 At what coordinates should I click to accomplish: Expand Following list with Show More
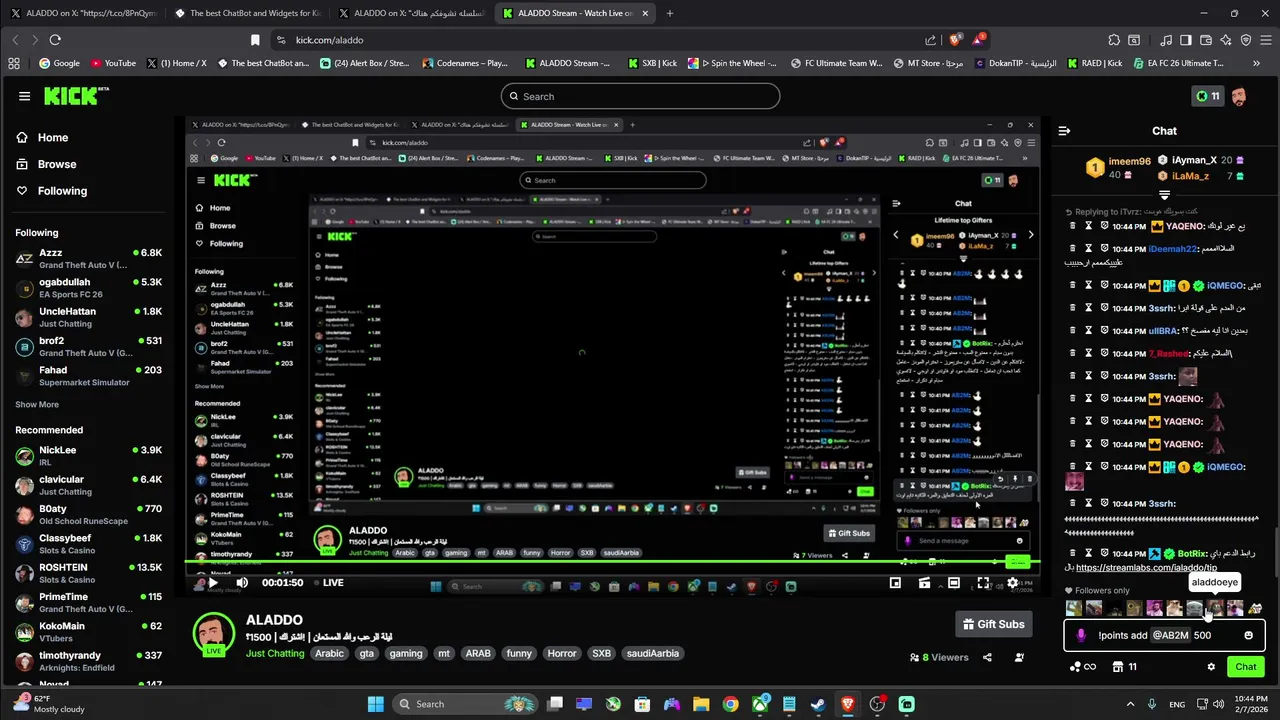[37, 405]
